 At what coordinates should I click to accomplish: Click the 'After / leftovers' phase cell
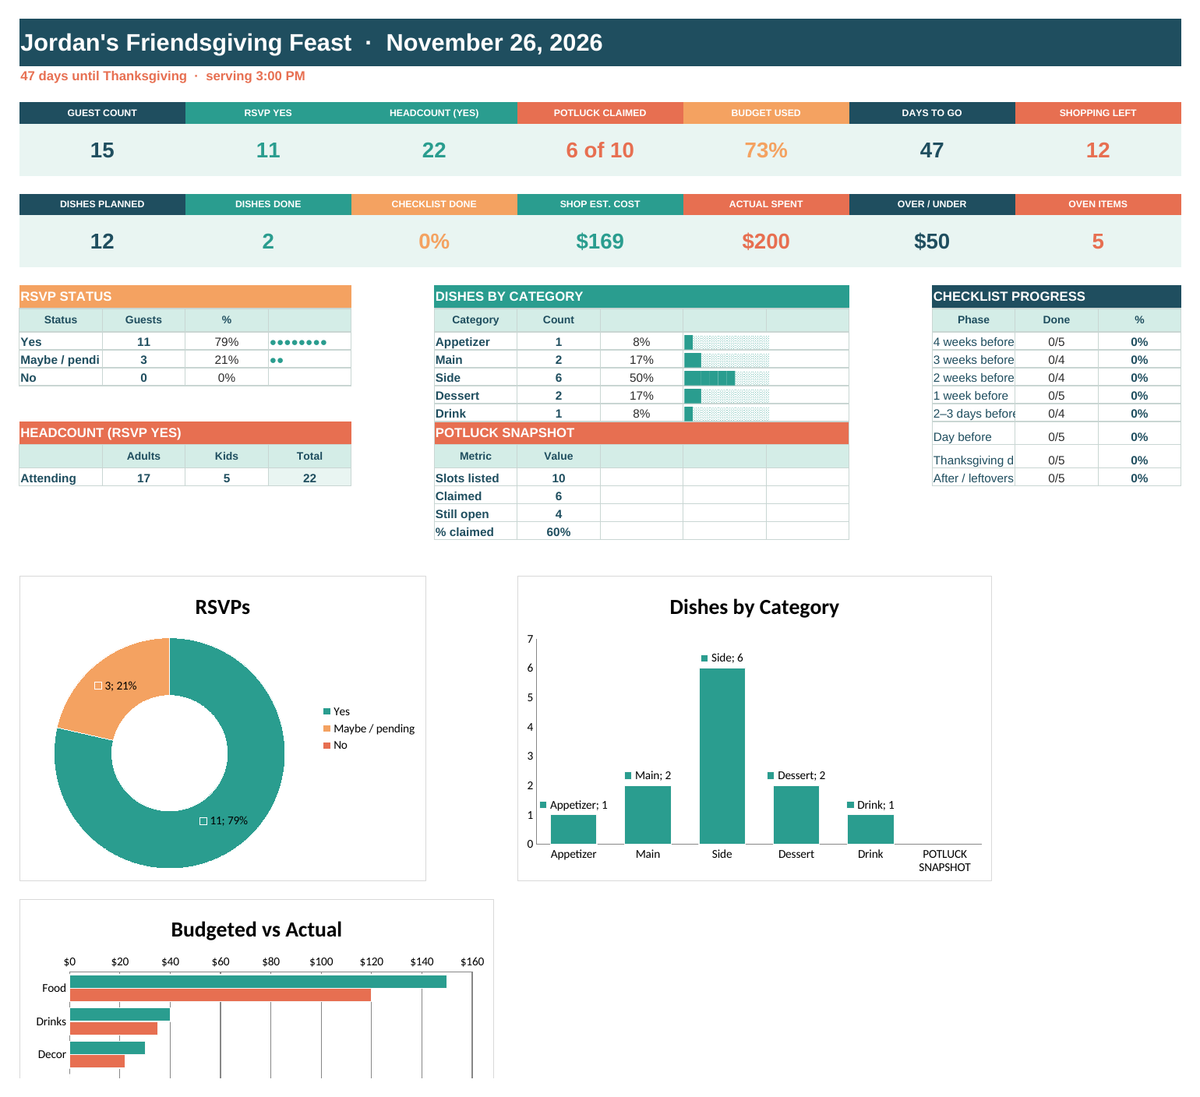(973, 478)
